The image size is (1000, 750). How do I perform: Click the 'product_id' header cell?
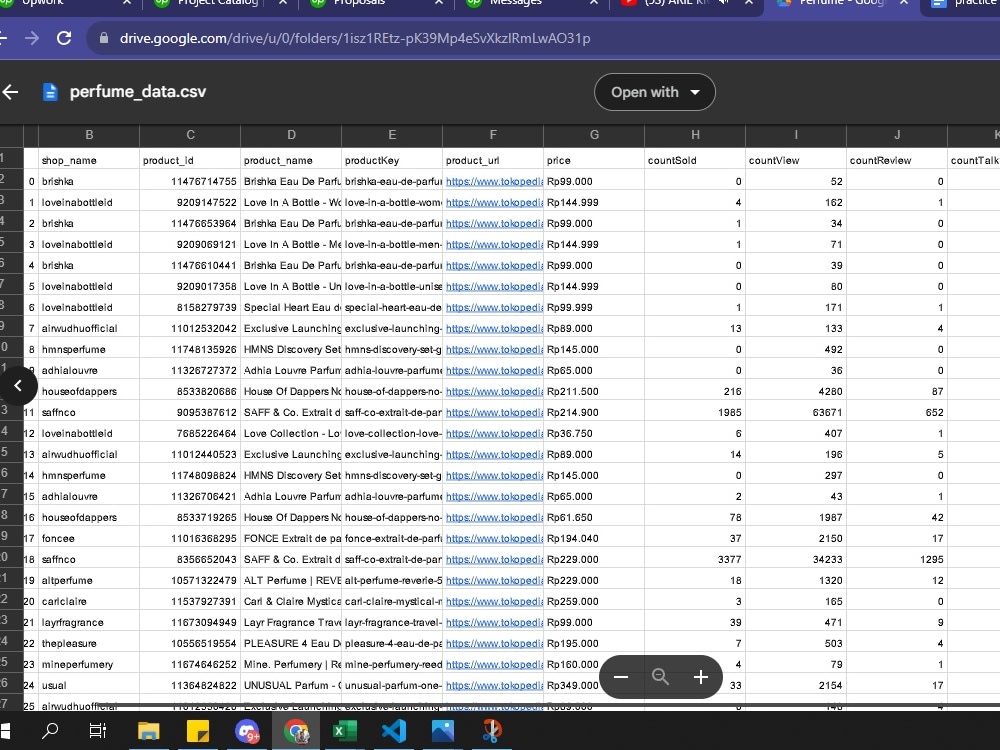click(x=190, y=160)
